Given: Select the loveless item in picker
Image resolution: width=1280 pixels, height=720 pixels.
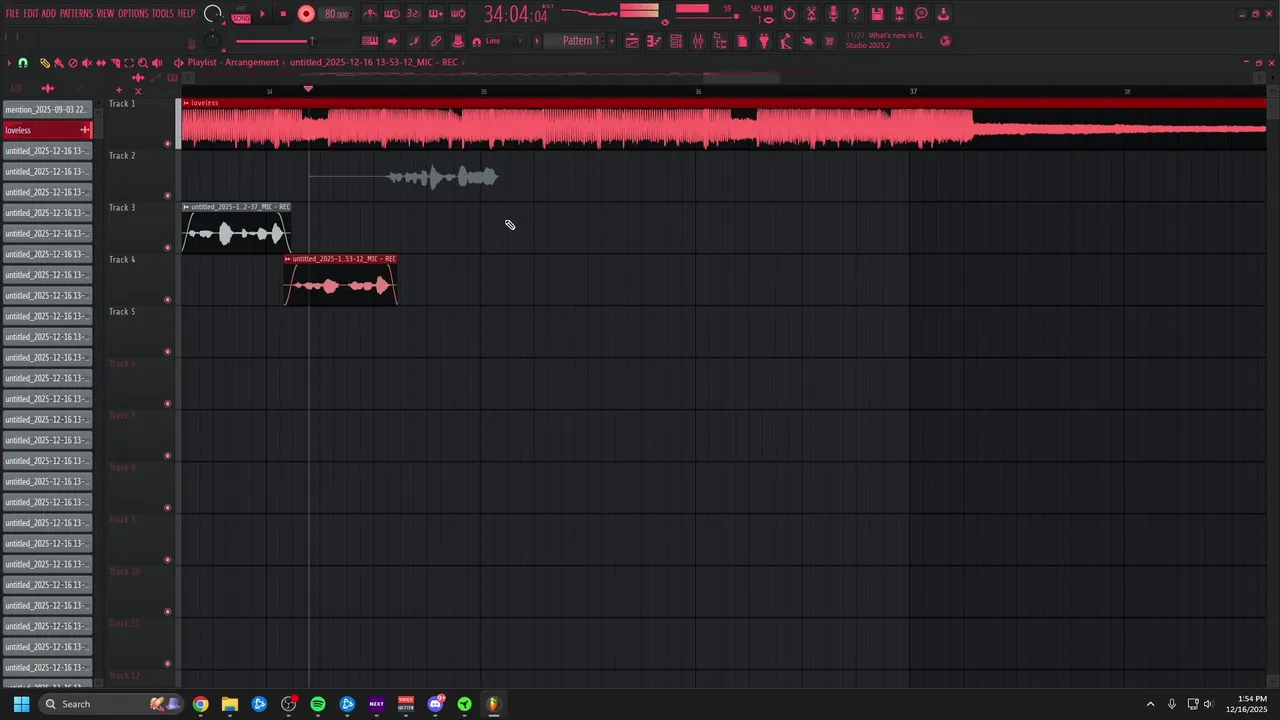Looking at the screenshot, I should [x=47, y=130].
